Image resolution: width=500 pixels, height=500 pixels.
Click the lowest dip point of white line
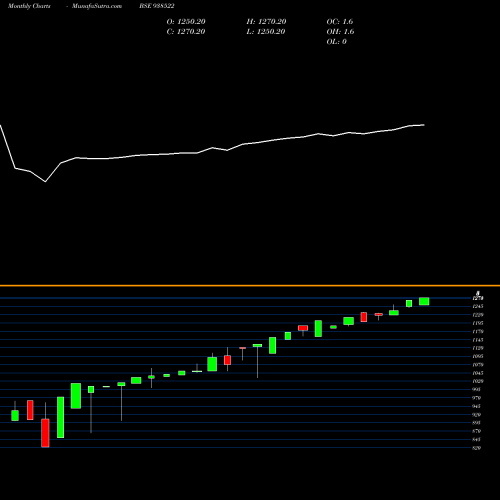tap(45, 182)
